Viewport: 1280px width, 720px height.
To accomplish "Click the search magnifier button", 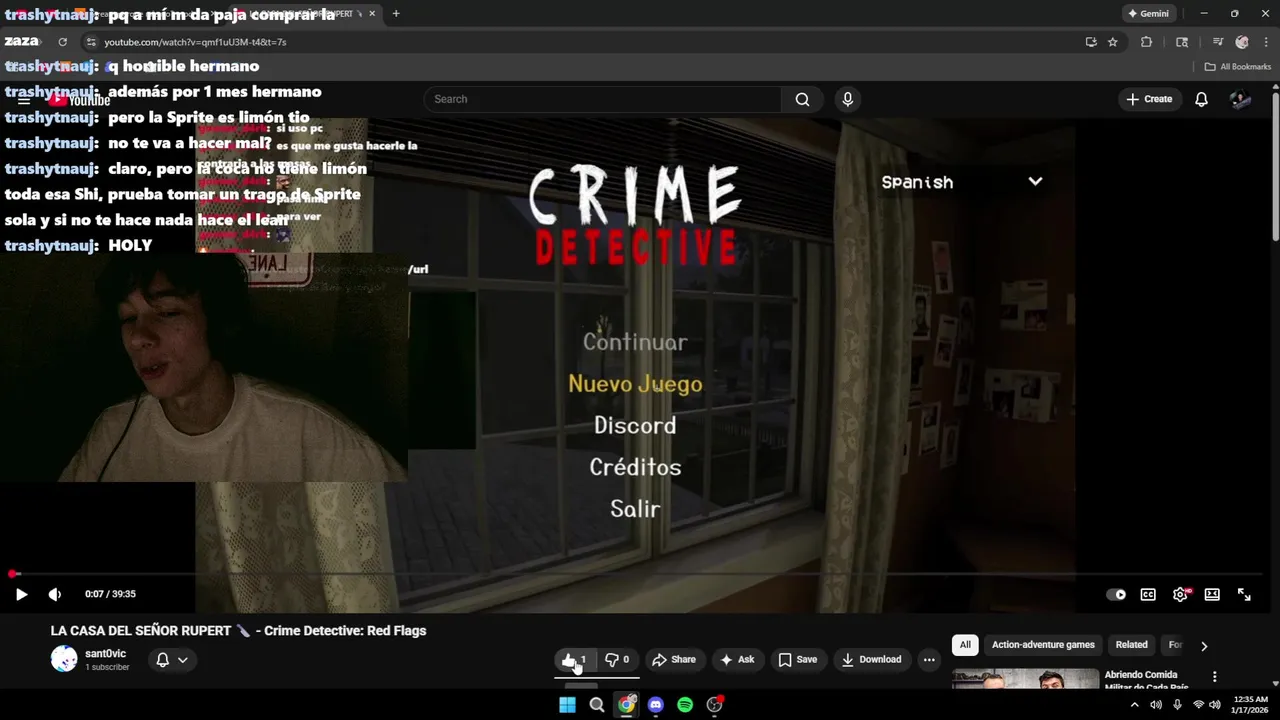I will pyautogui.click(x=802, y=99).
